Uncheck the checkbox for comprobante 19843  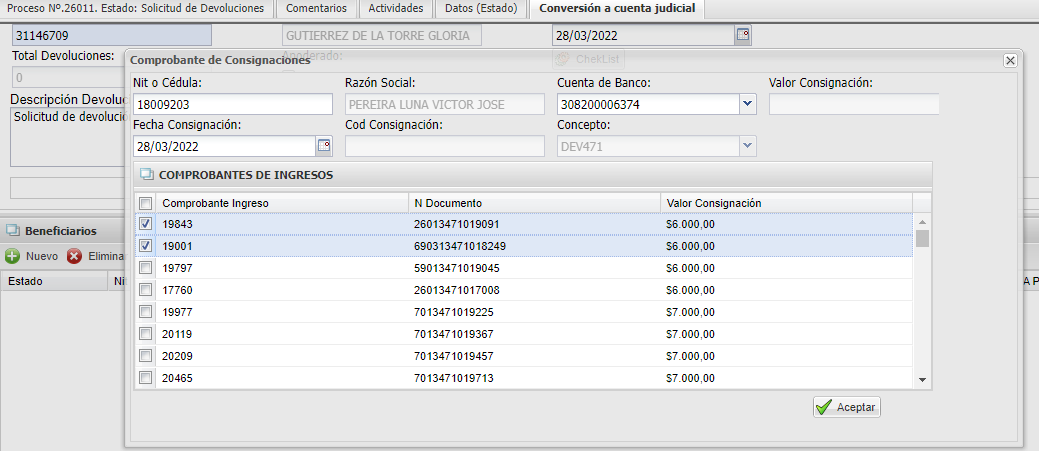(x=146, y=224)
